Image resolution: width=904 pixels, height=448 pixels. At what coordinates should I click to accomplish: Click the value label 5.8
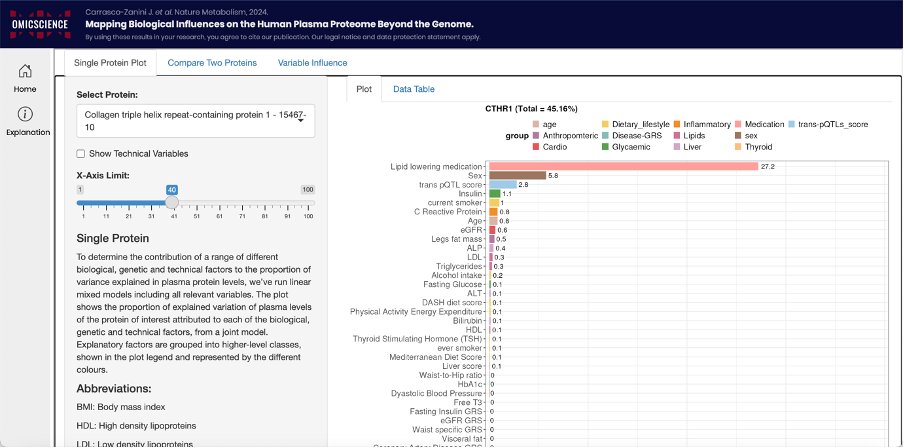552,175
